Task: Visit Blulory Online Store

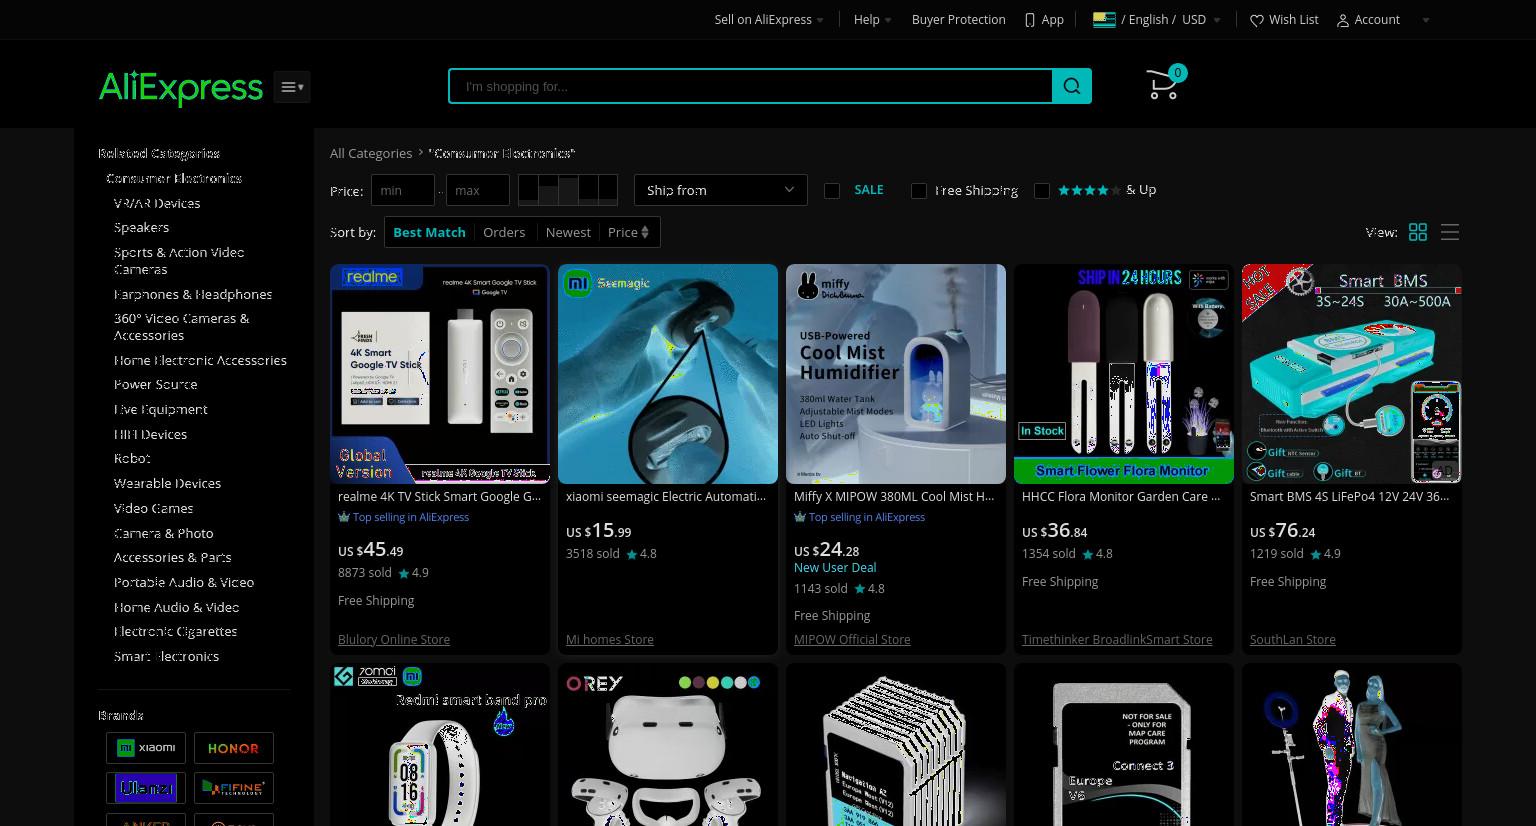Action: (x=394, y=639)
